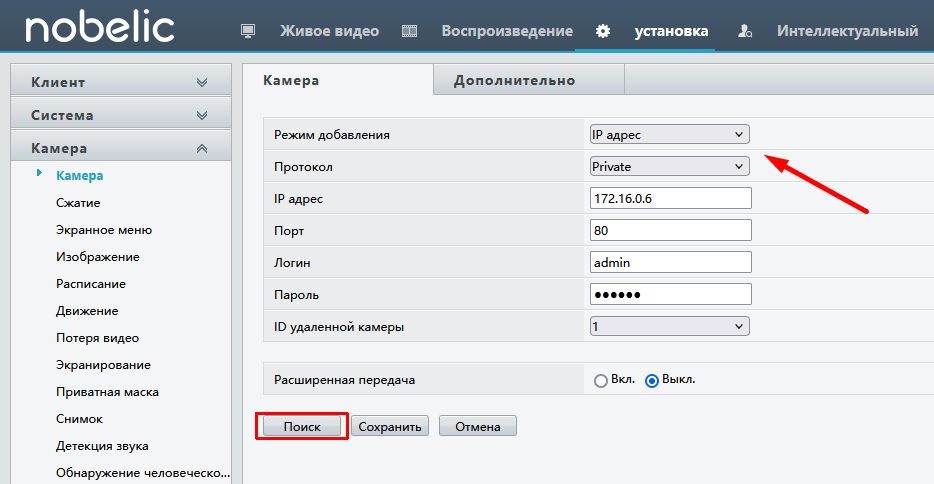Image resolution: width=934 pixels, height=484 pixels.
Task: Open Снимок in the sidebar
Action: point(79,419)
